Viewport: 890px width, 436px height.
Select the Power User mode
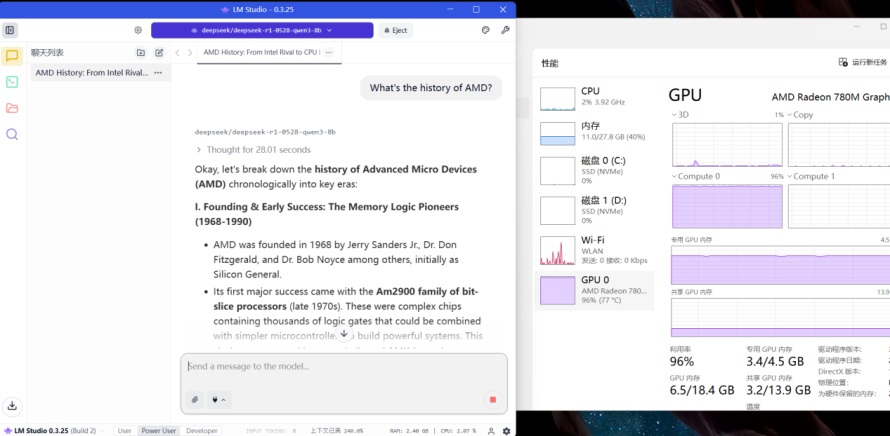pos(158,431)
